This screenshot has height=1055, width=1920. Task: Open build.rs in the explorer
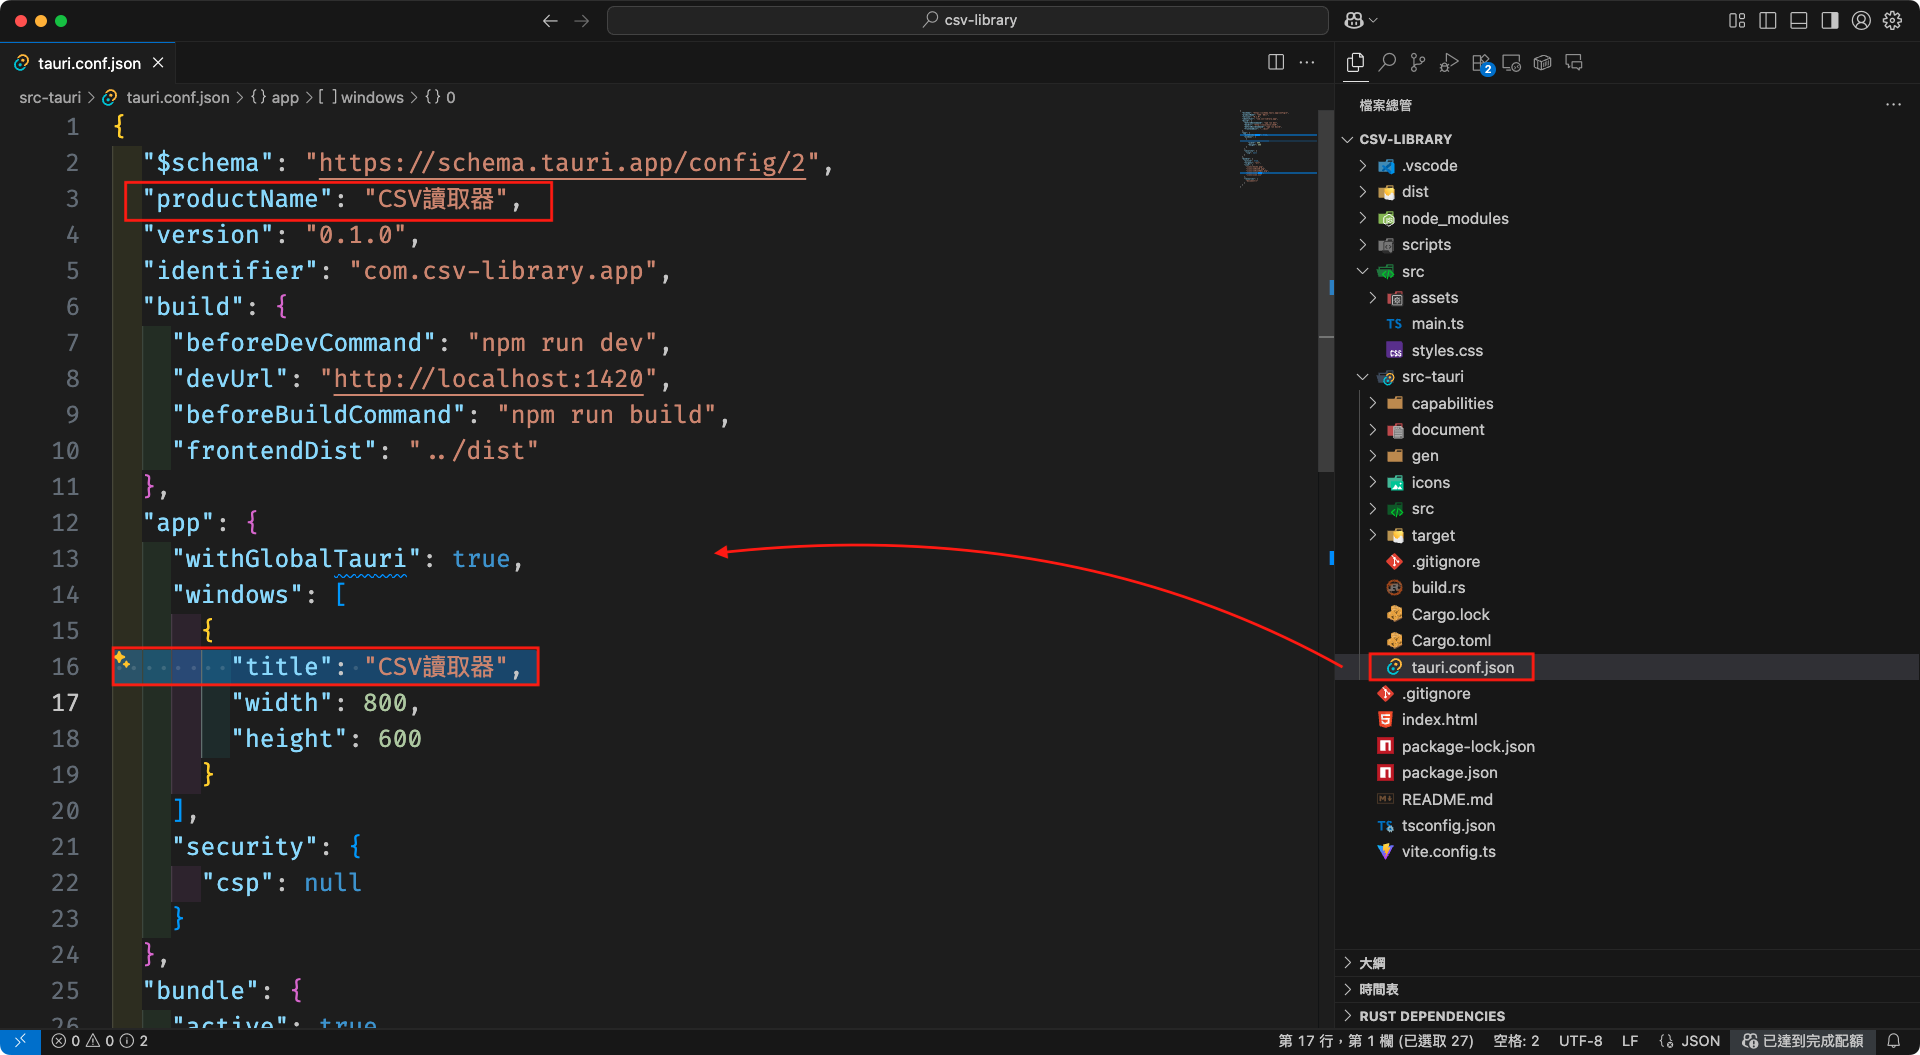coord(1437,587)
